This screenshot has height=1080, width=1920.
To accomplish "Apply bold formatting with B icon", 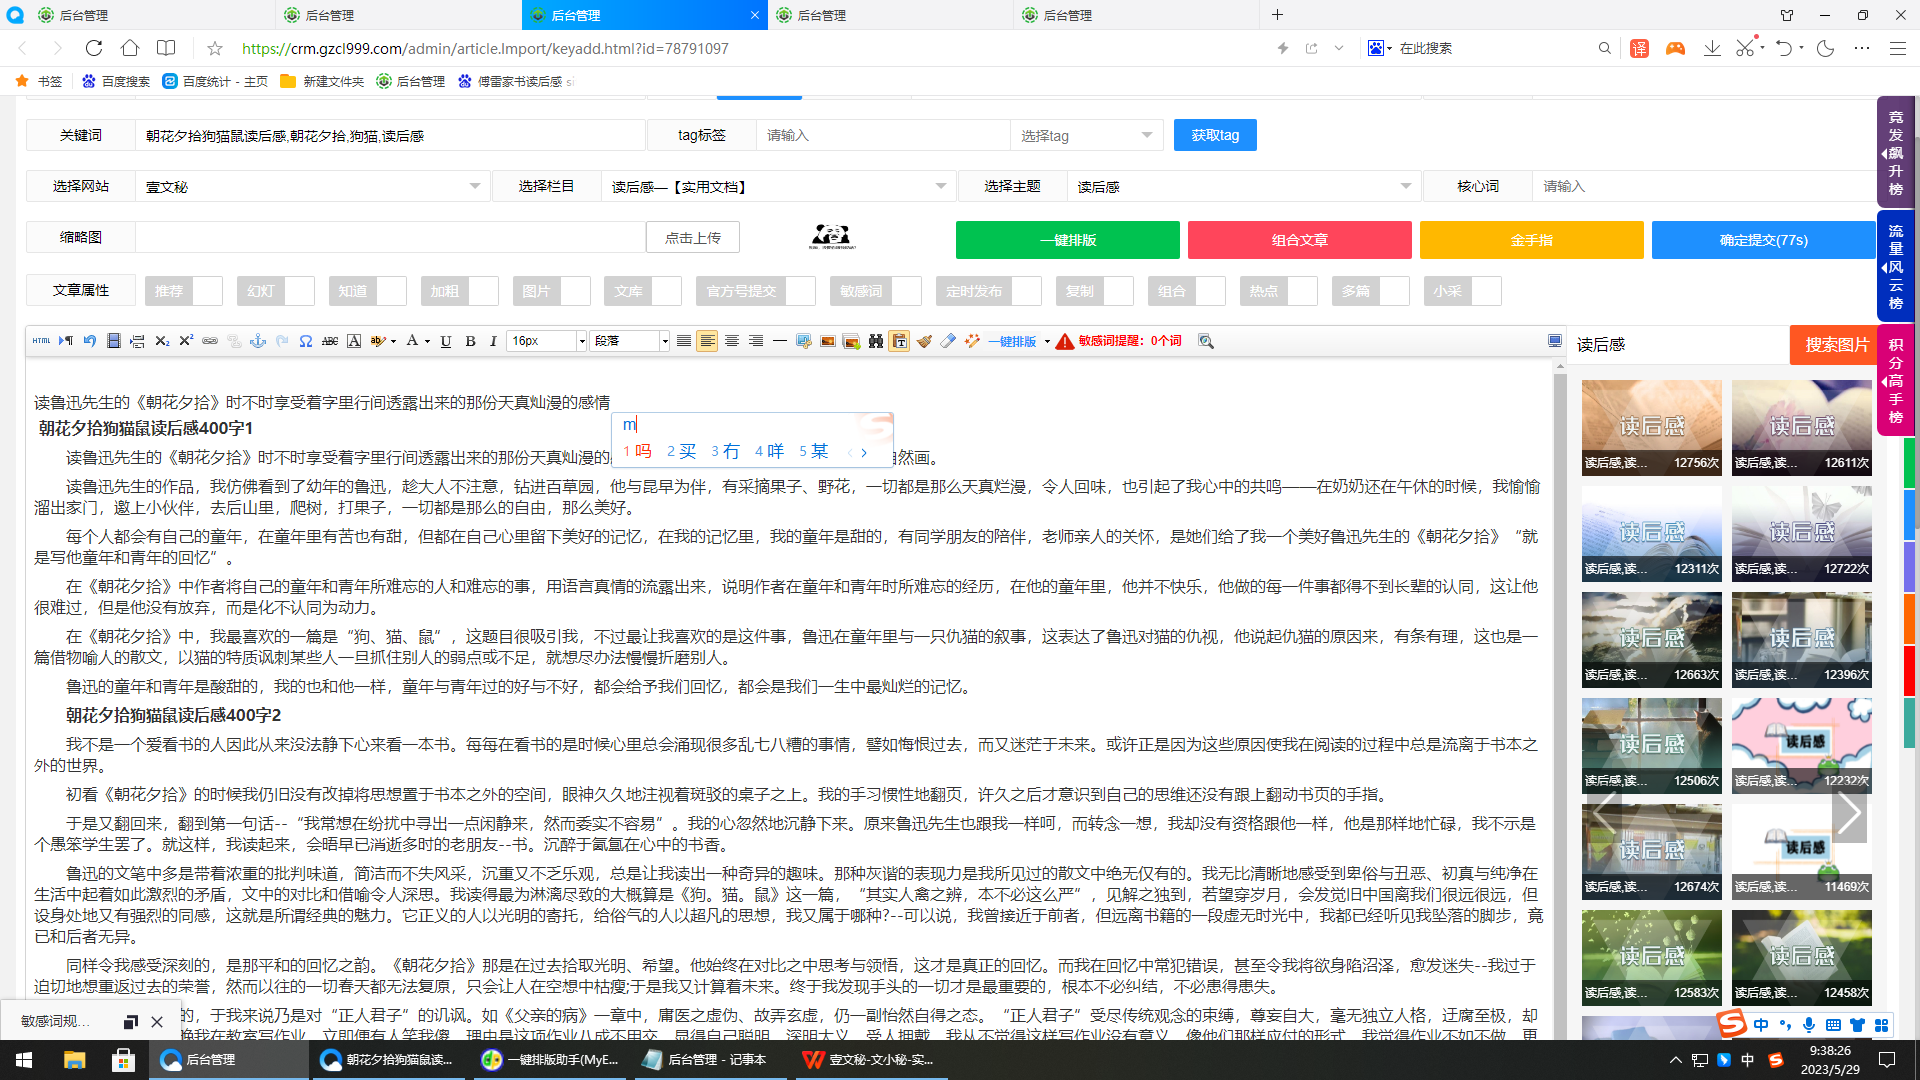I will click(x=470, y=341).
